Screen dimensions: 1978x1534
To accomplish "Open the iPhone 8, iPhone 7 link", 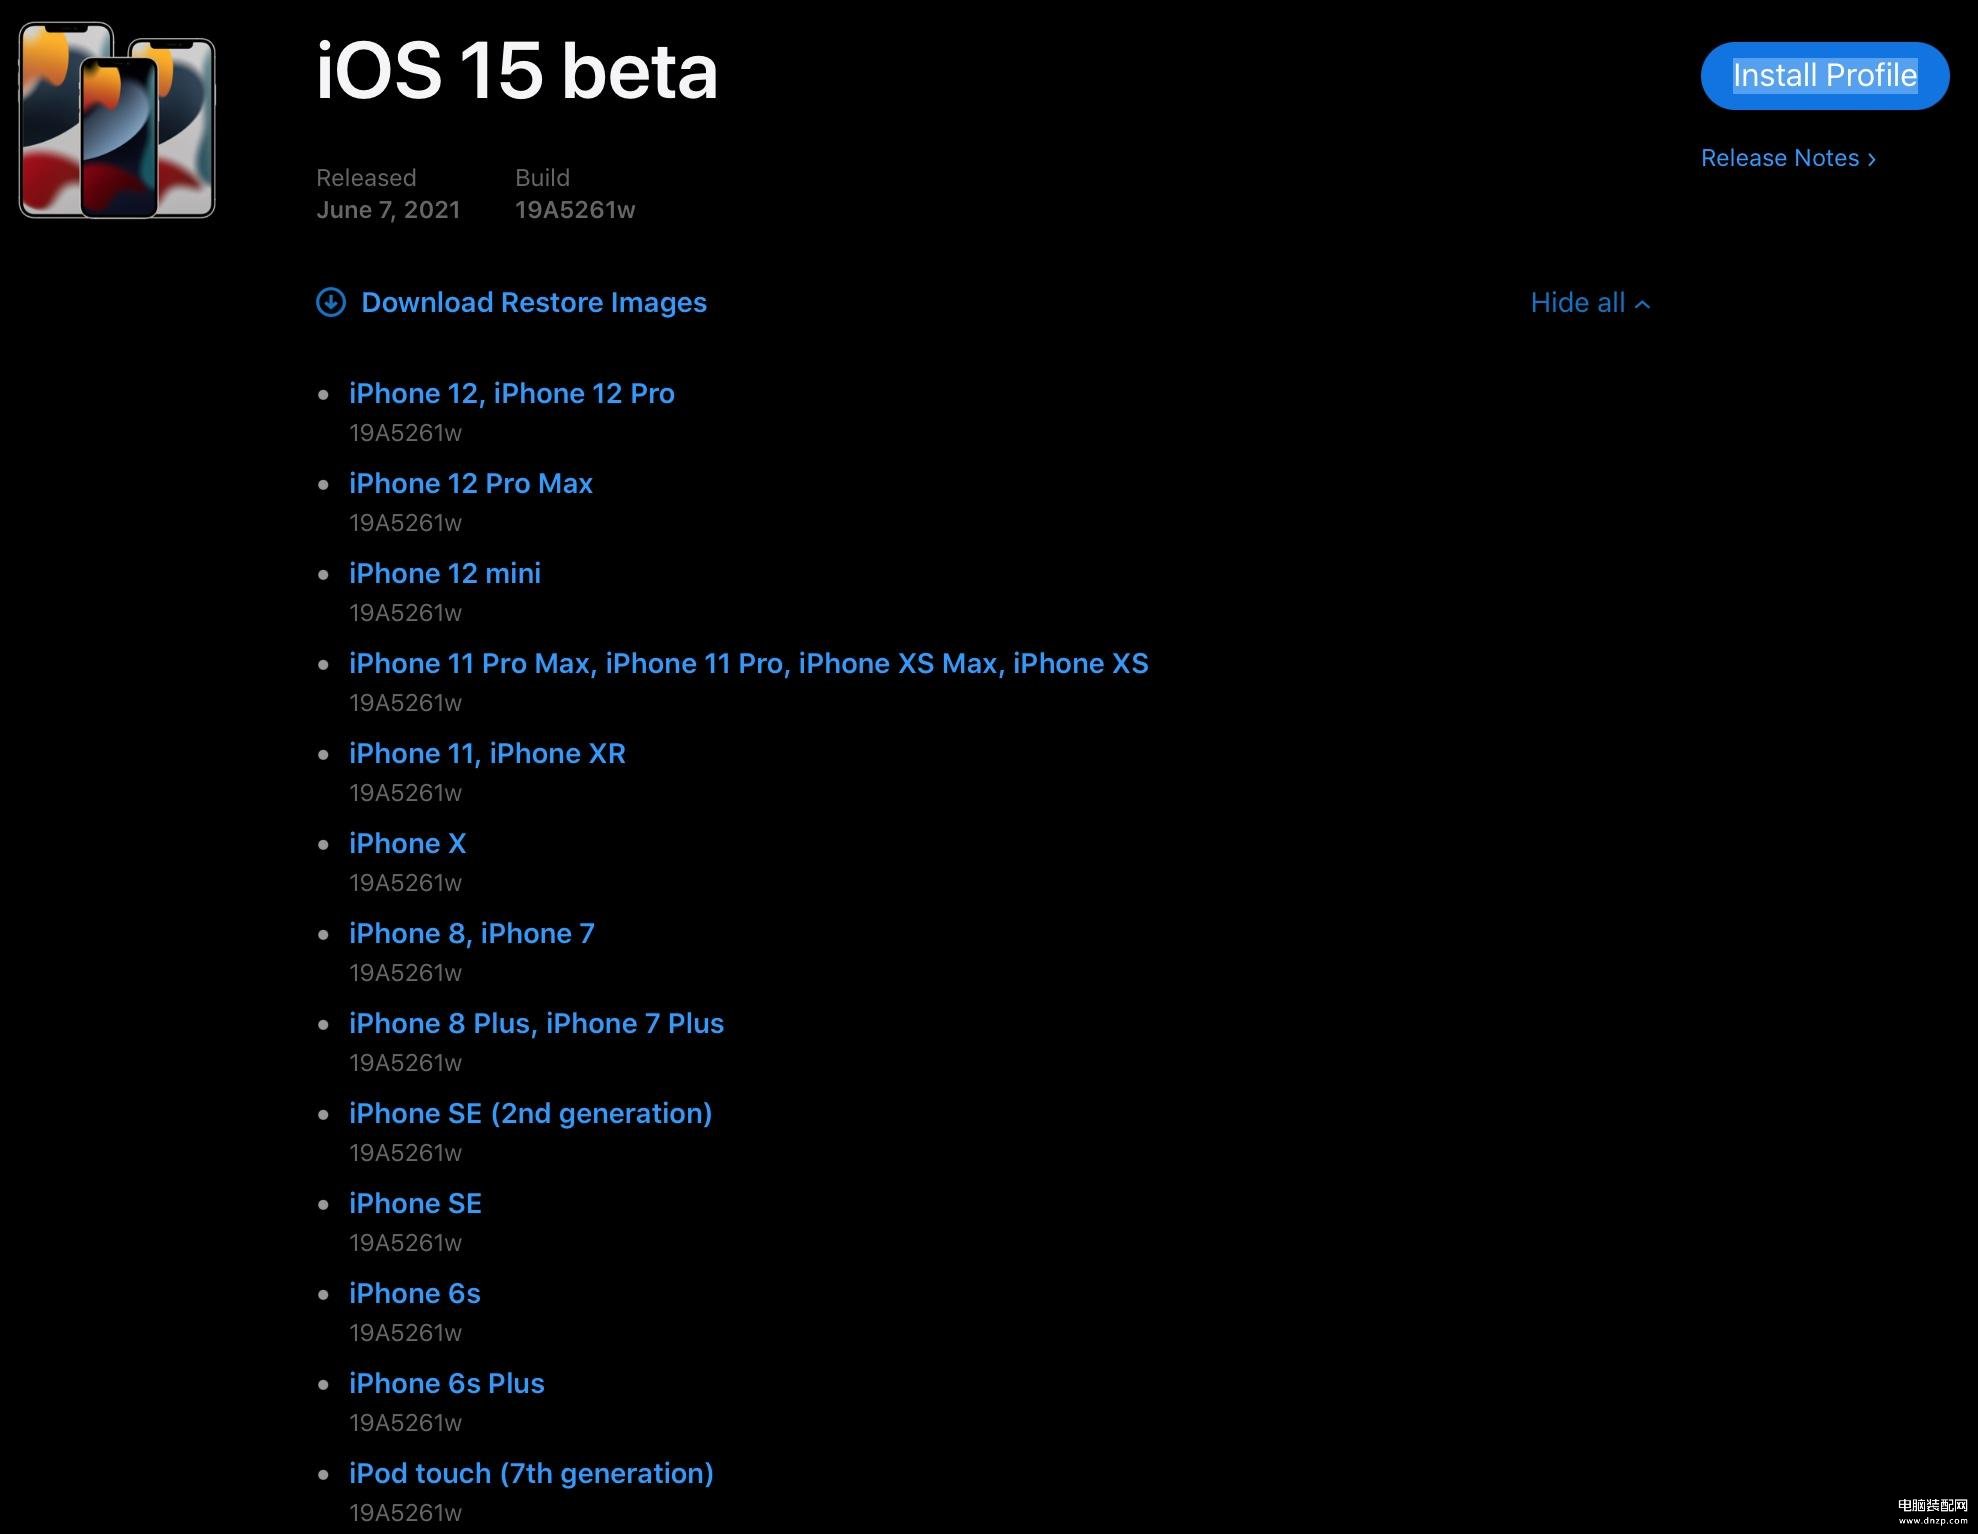I will pos(472,933).
